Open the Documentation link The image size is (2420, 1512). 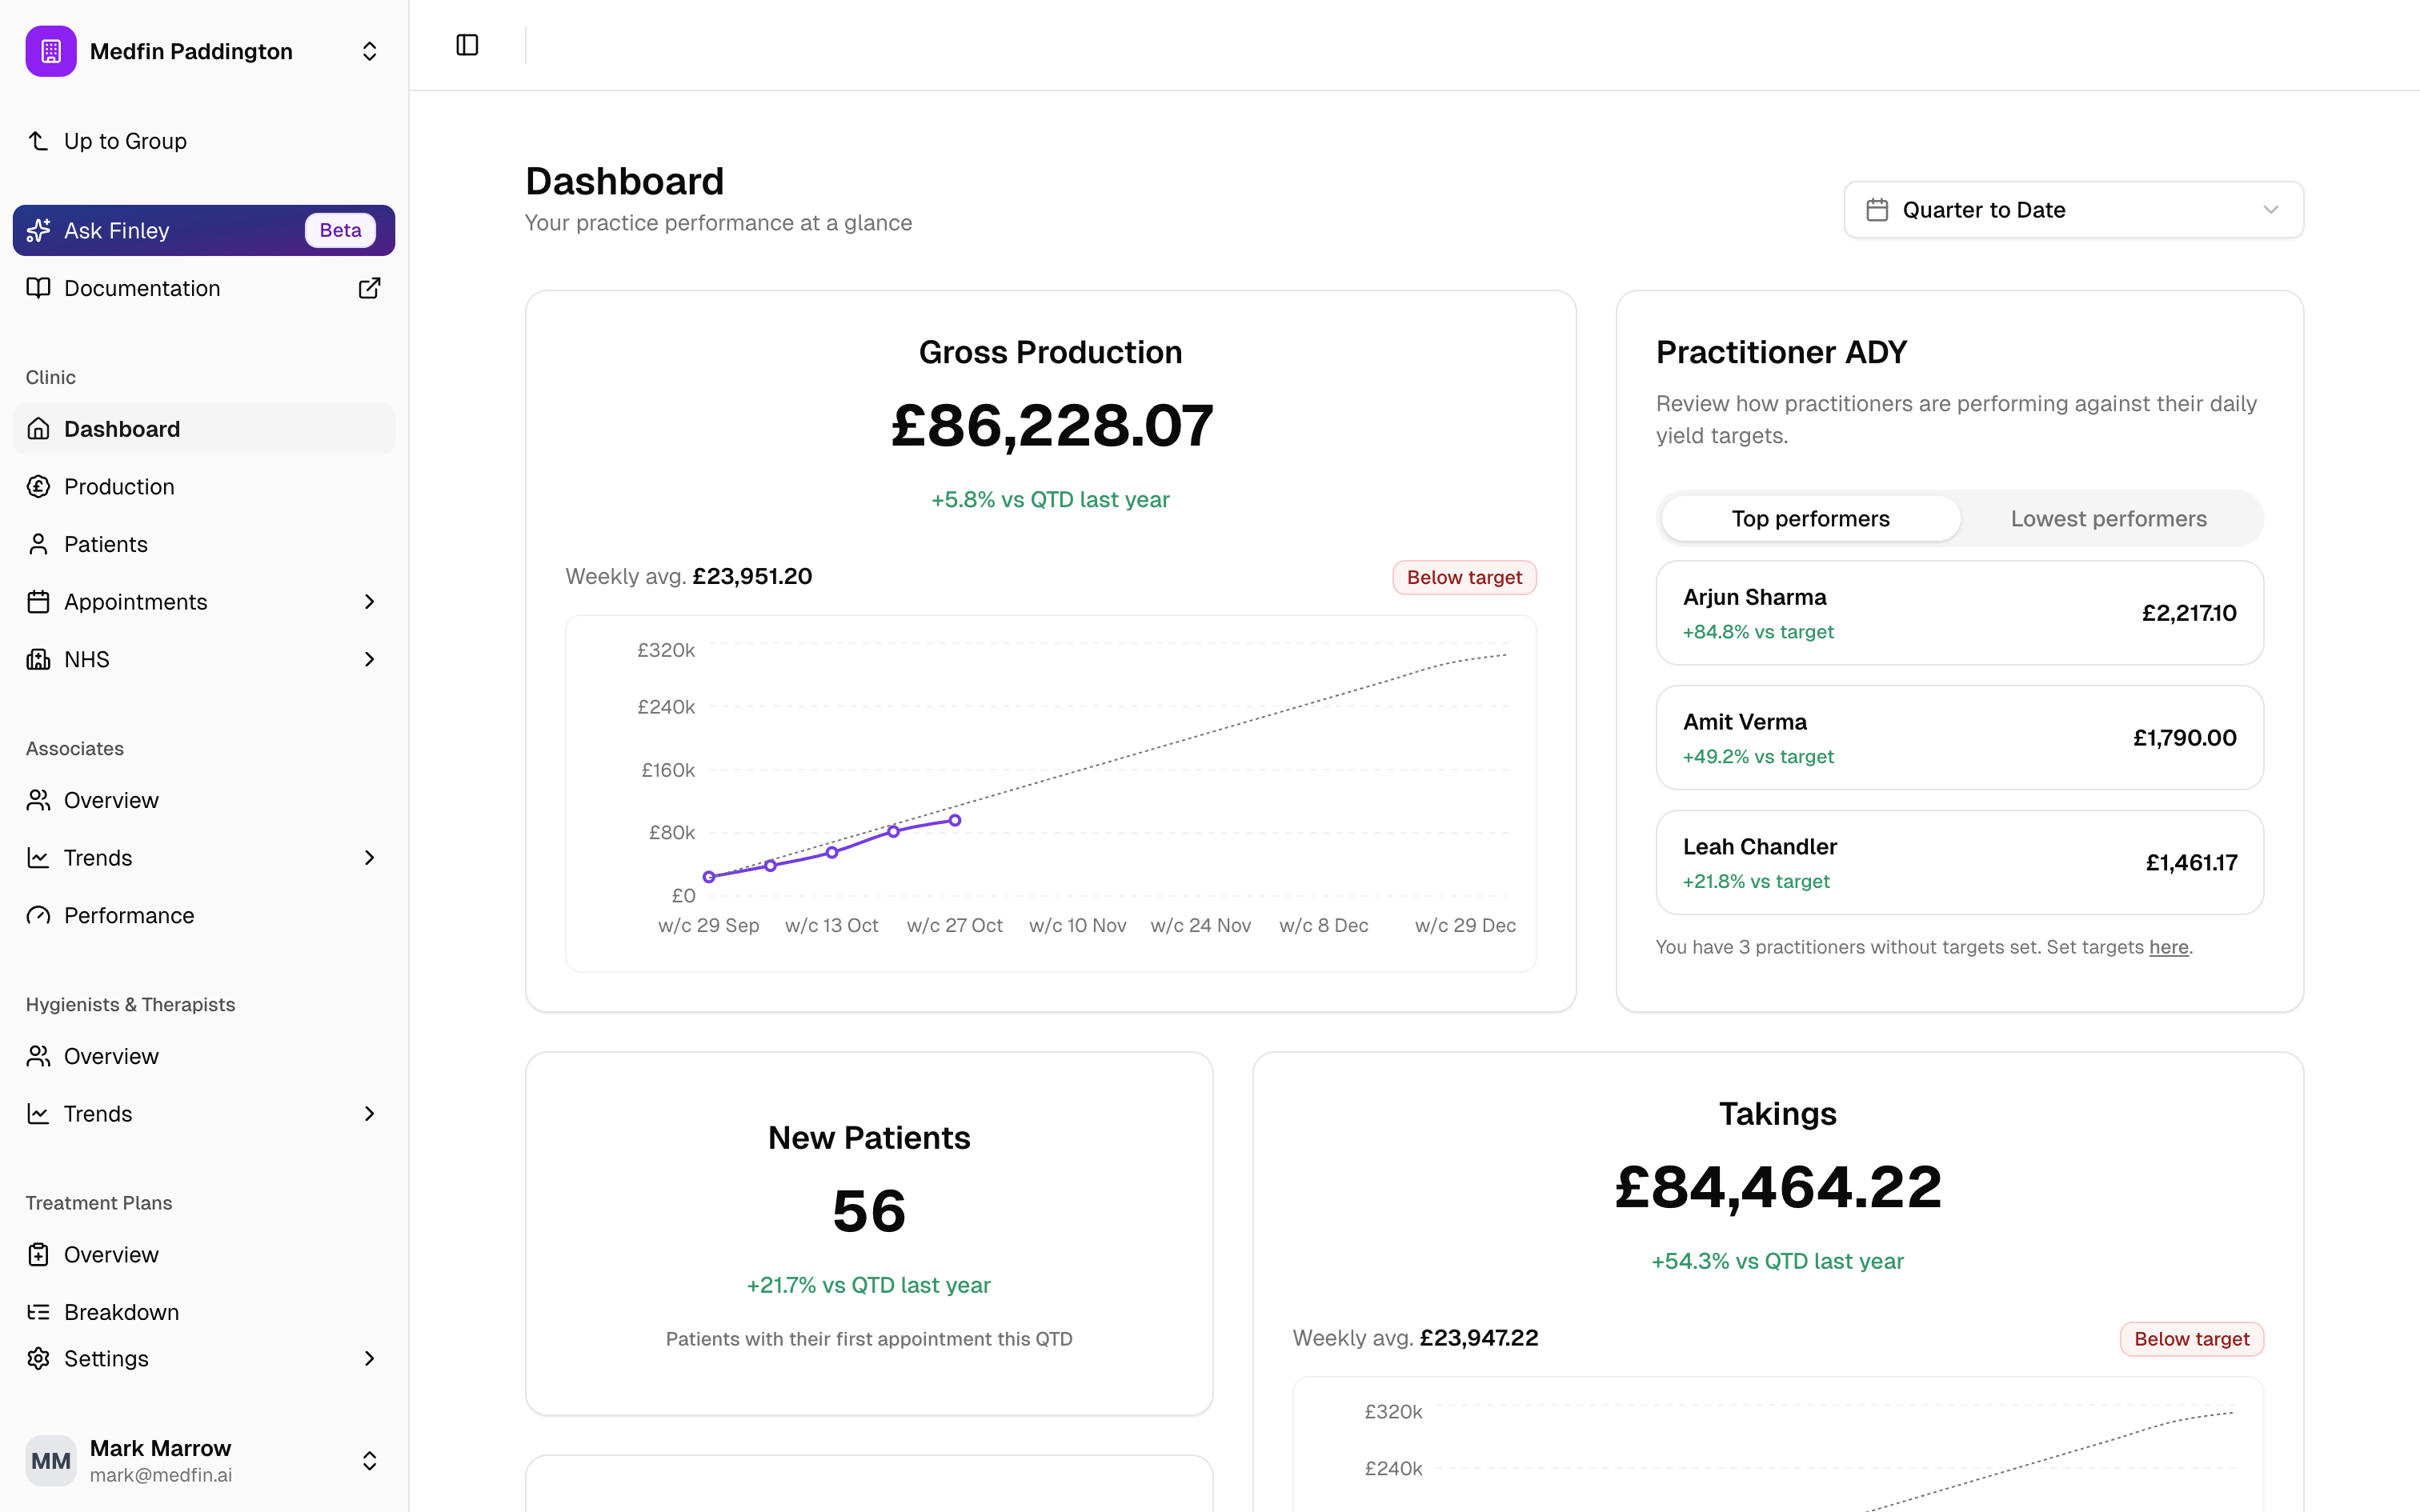pos(204,288)
